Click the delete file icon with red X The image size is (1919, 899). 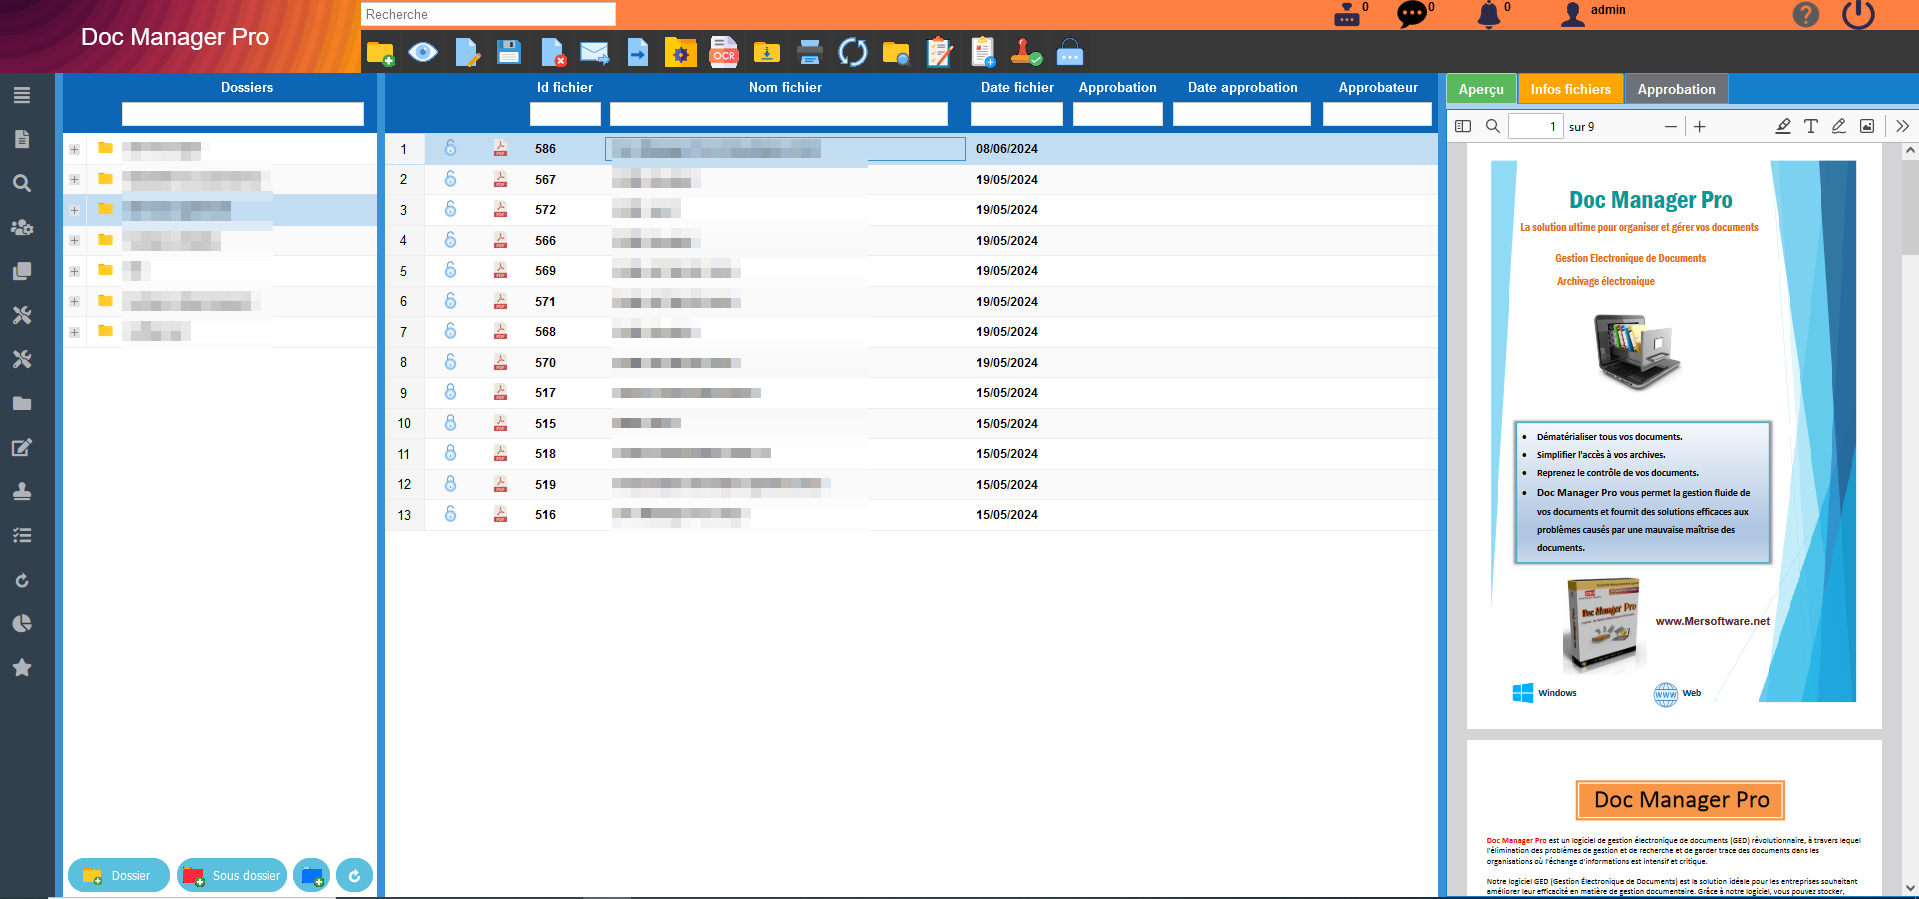tap(553, 53)
